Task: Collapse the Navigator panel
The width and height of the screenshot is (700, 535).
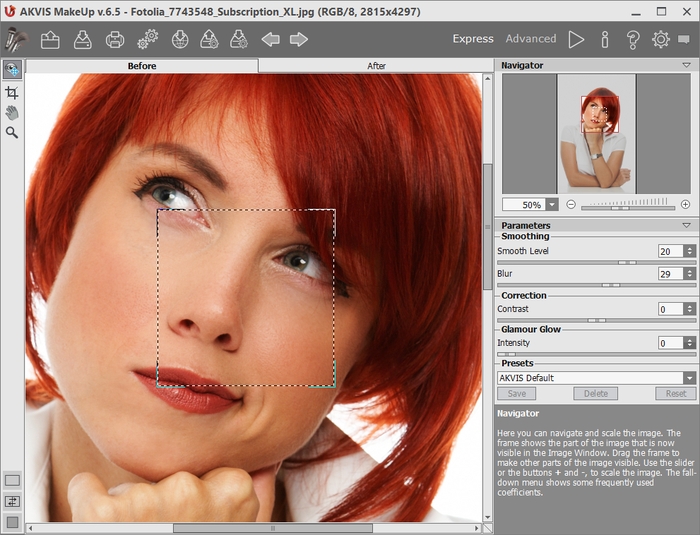Action: [687, 65]
